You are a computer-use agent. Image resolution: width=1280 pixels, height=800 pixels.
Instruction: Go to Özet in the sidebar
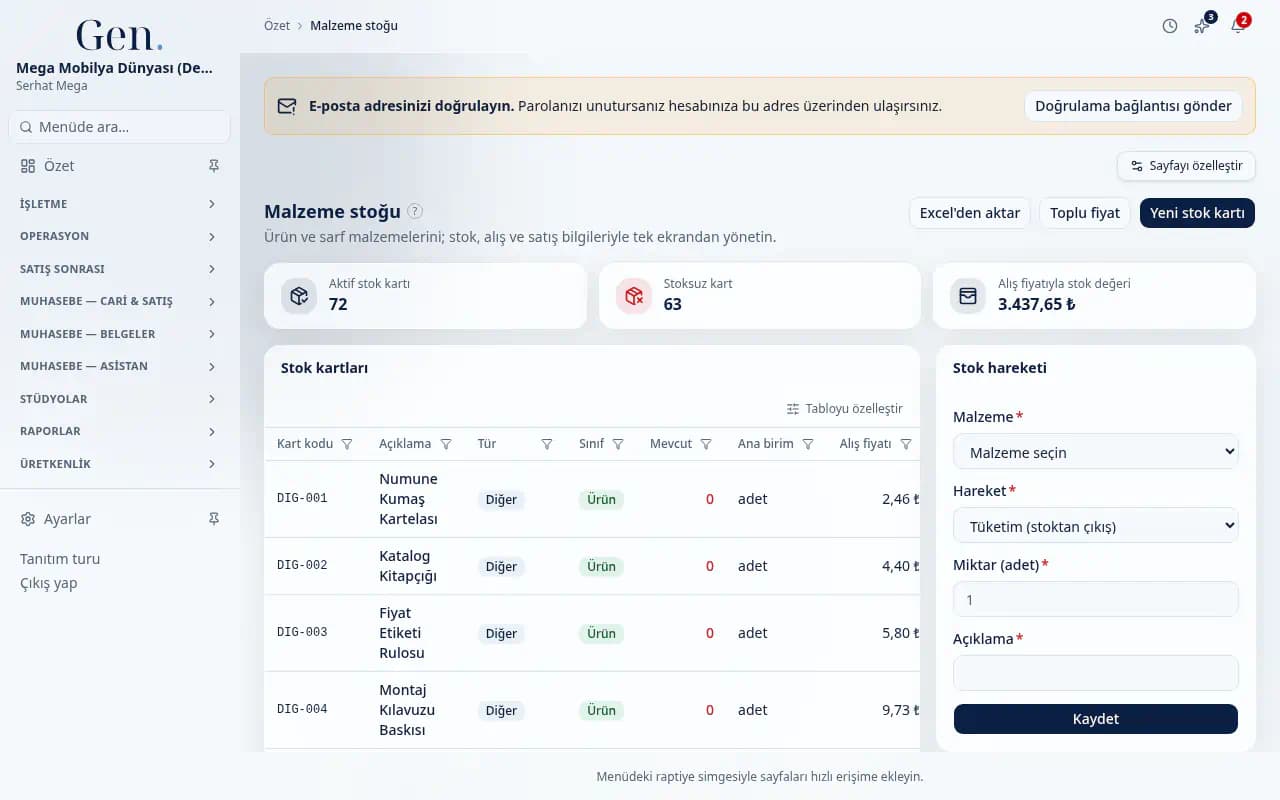click(59, 166)
